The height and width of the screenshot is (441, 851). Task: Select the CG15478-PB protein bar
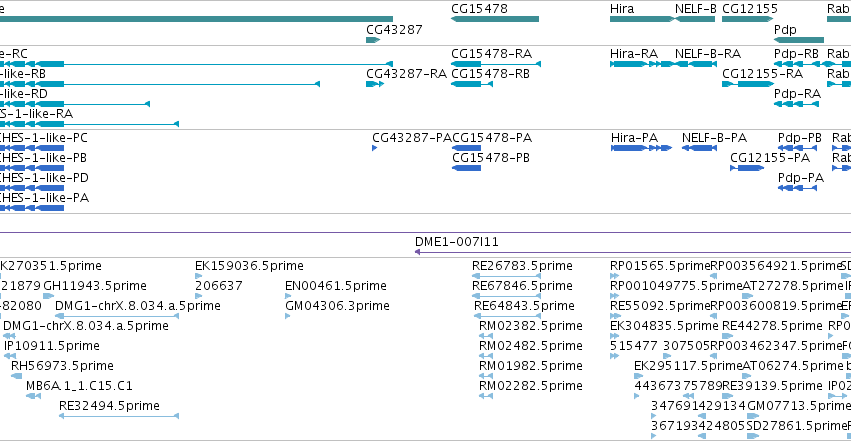467,168
